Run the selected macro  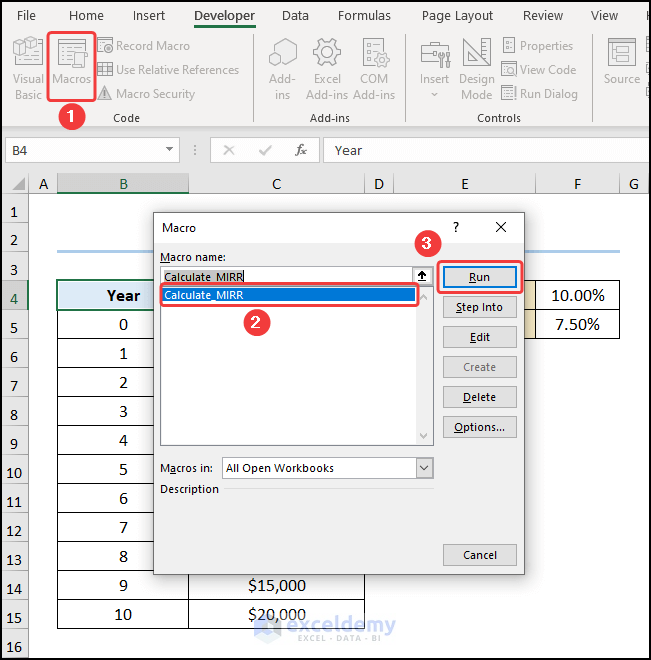480,277
